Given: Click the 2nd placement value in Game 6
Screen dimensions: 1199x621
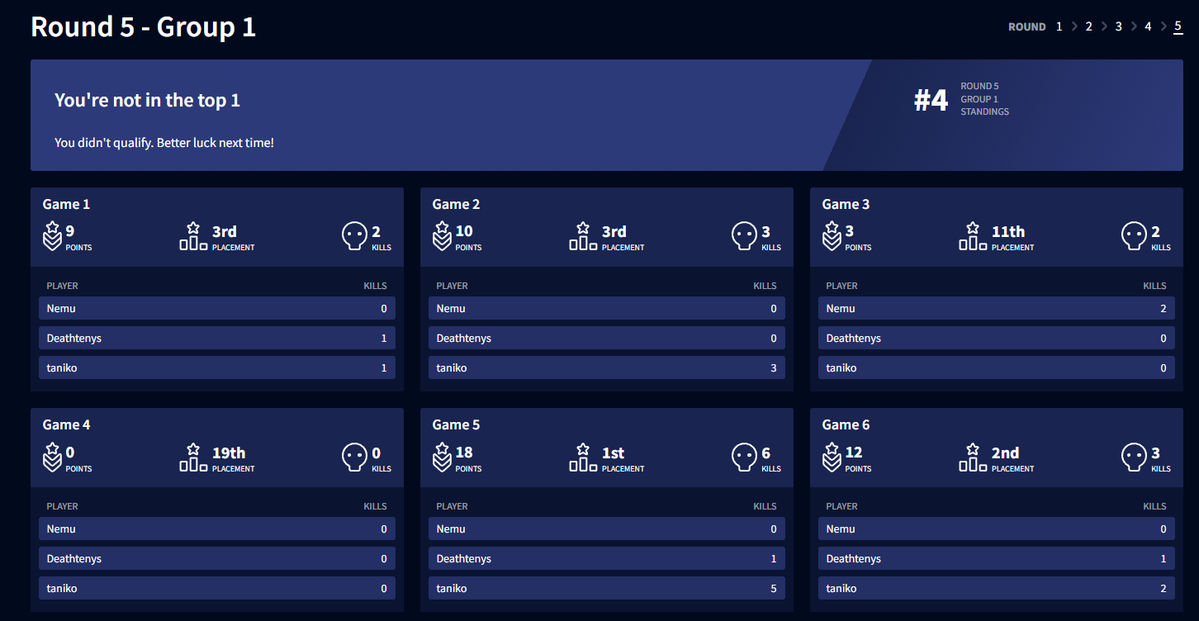Looking at the screenshot, I should coord(1006,453).
